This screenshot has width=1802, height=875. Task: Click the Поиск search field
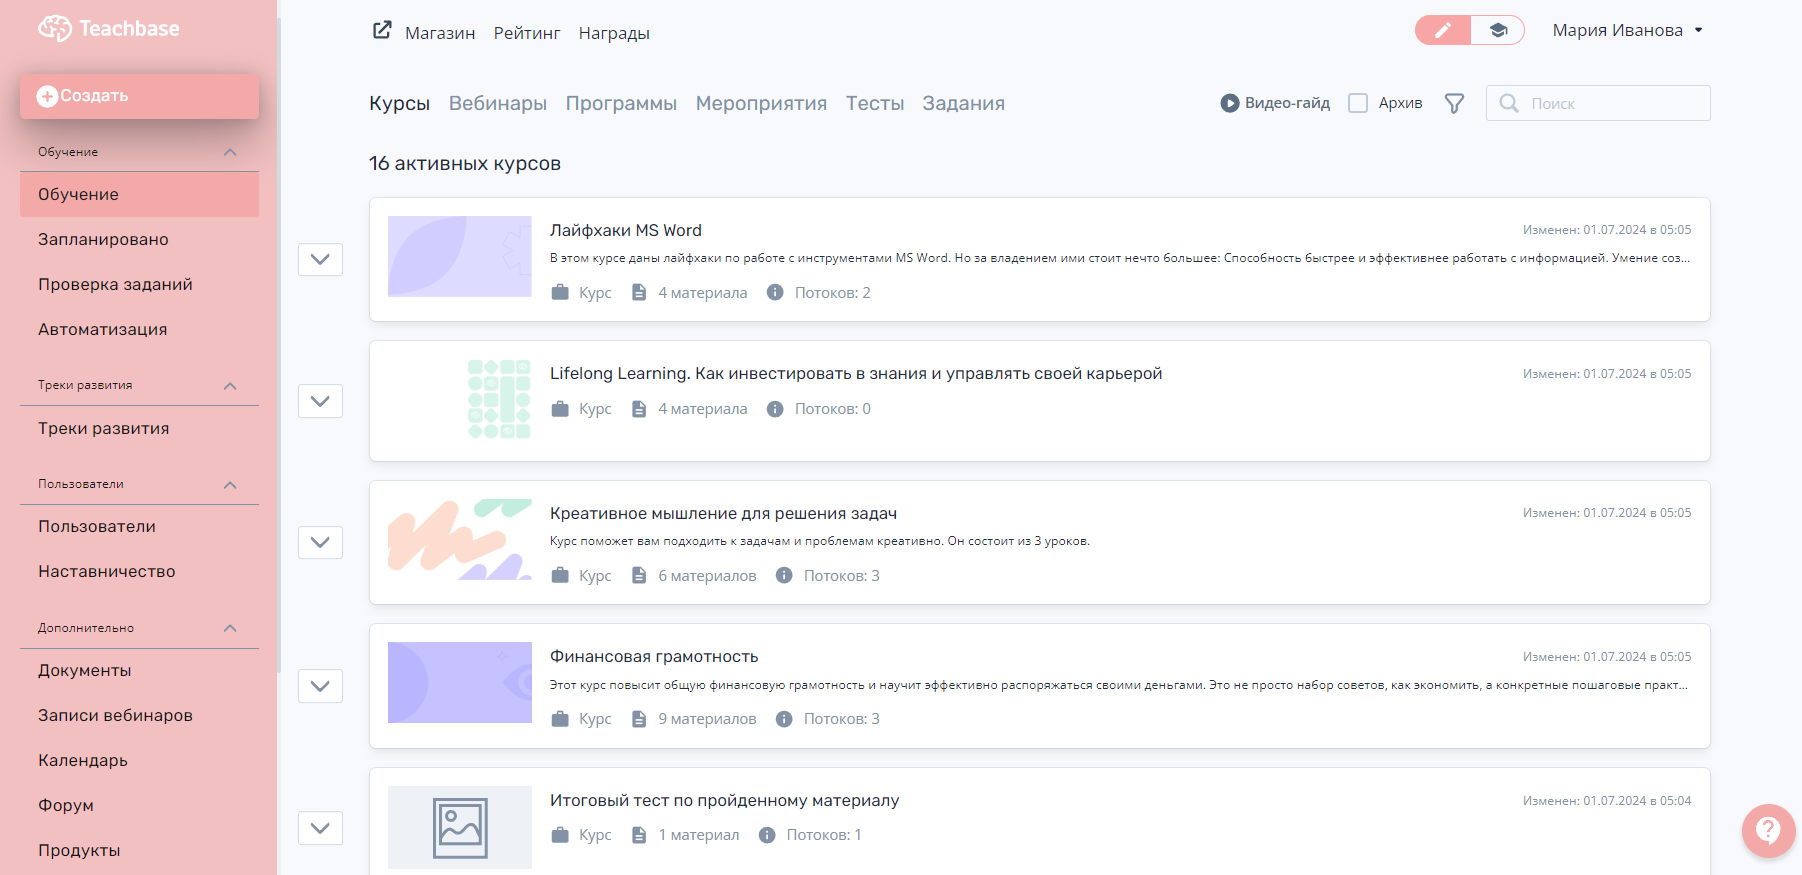(1610, 104)
